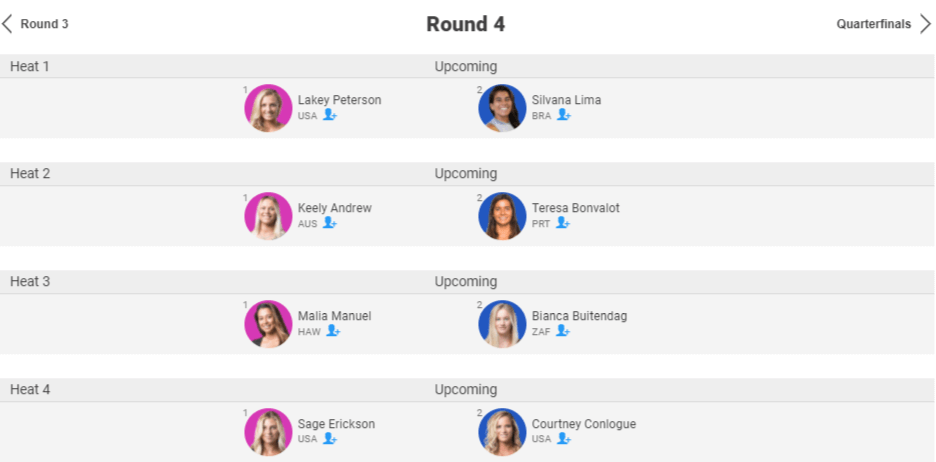Click follow icon next to Silvana Lima's BRA

(564, 115)
